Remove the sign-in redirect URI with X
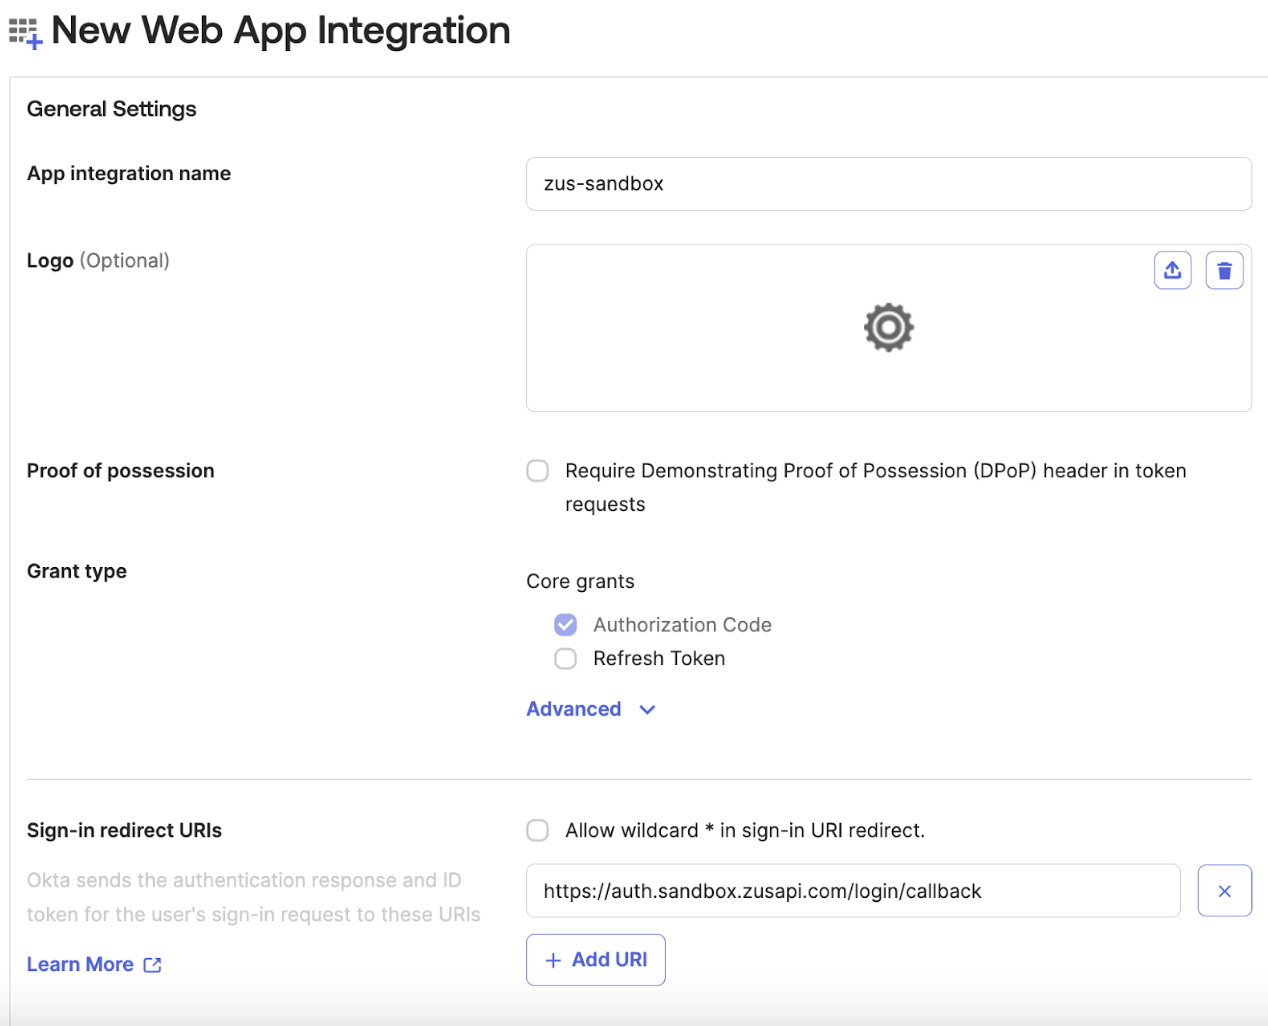 (1224, 891)
